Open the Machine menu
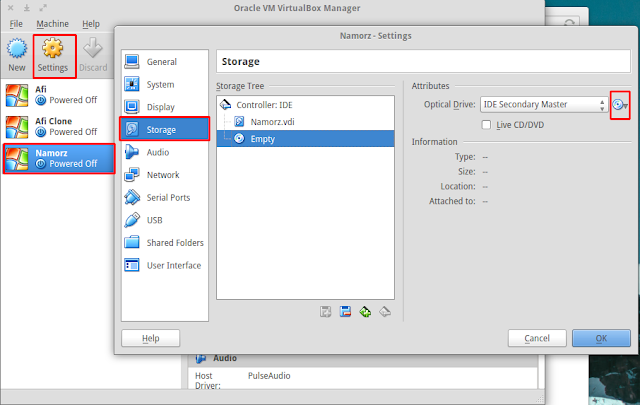Screen dimensions: 640x405 pyautogui.click(x=52, y=24)
